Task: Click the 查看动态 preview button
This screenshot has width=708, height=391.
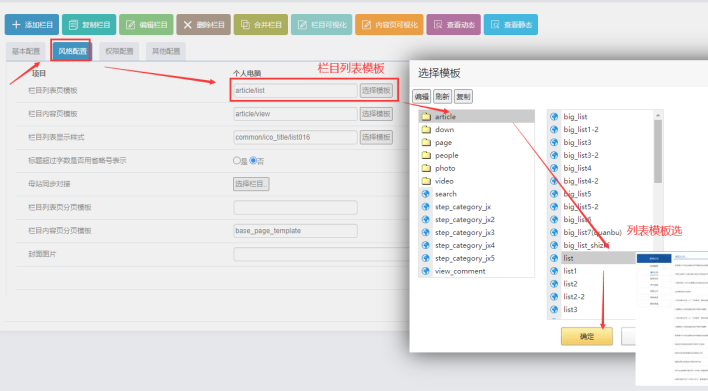Action: coord(453,24)
